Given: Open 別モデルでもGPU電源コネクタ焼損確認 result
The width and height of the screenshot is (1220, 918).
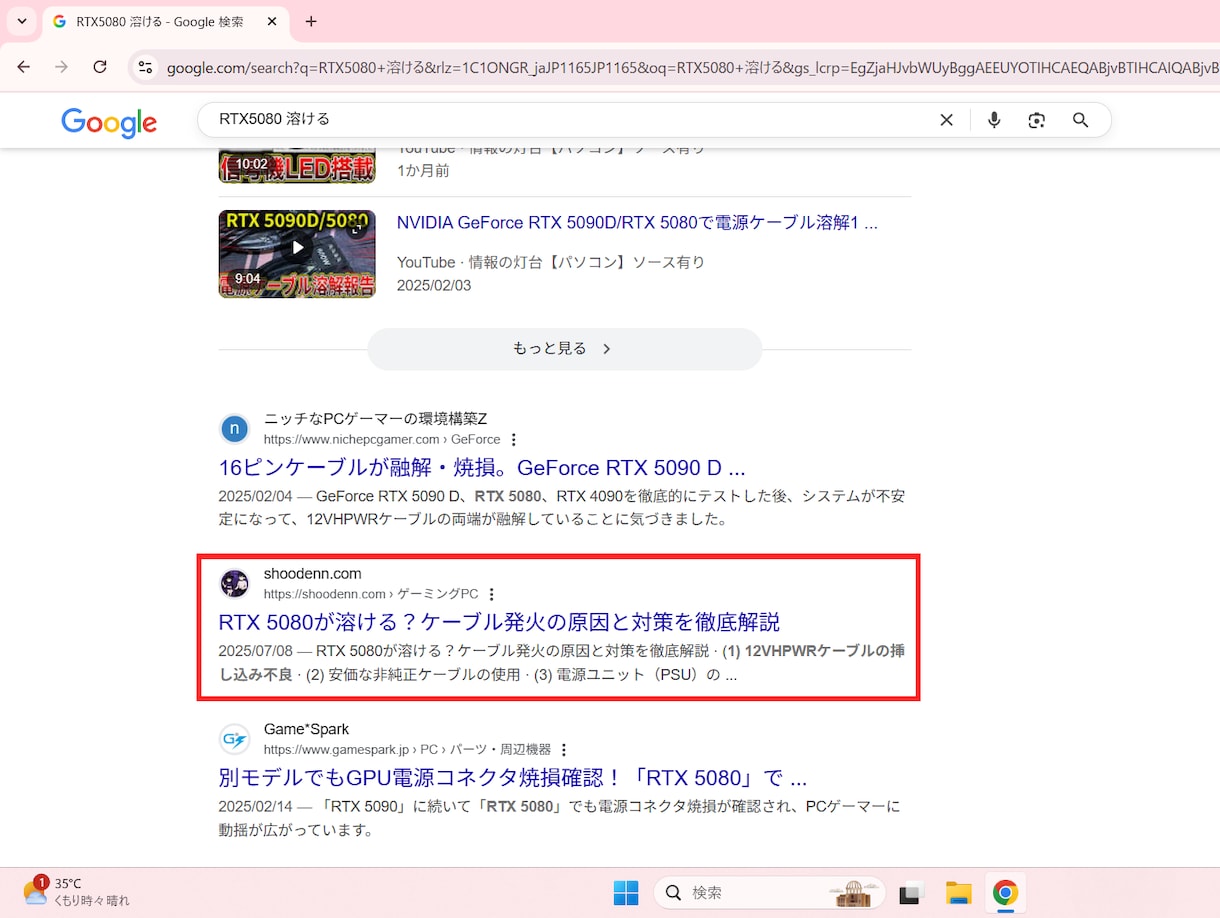Looking at the screenshot, I should pos(513,778).
